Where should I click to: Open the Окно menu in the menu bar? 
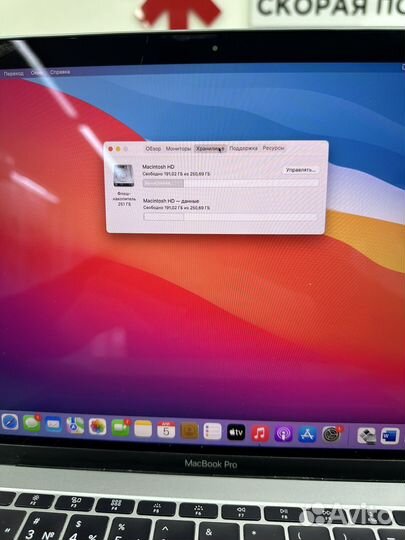pos(37,73)
